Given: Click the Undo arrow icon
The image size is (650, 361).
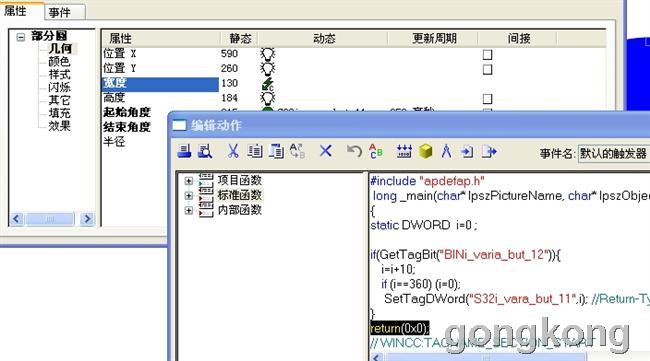Looking at the screenshot, I should point(354,151).
